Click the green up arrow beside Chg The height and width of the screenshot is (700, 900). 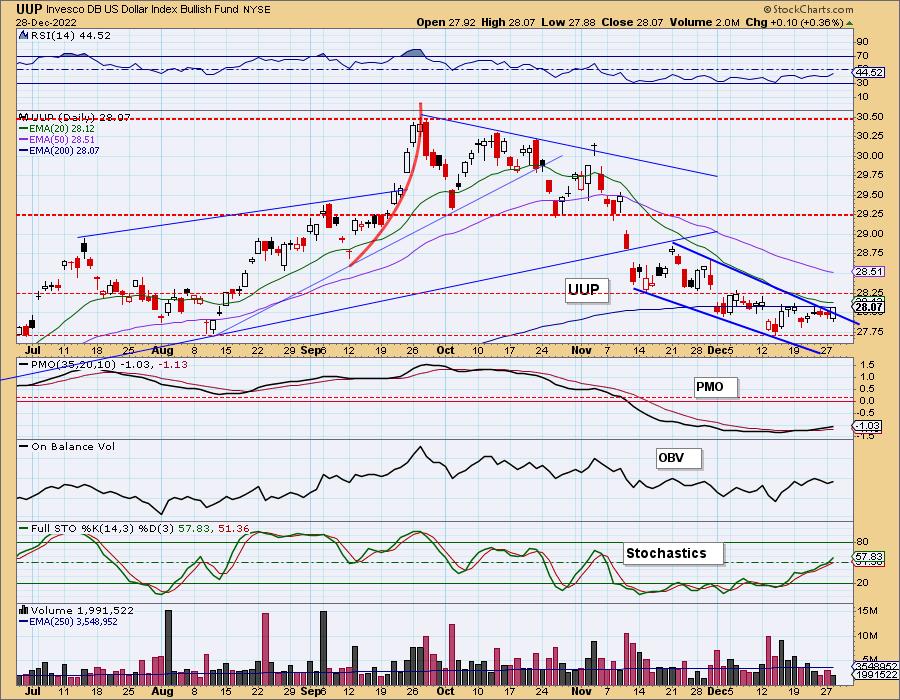point(849,22)
